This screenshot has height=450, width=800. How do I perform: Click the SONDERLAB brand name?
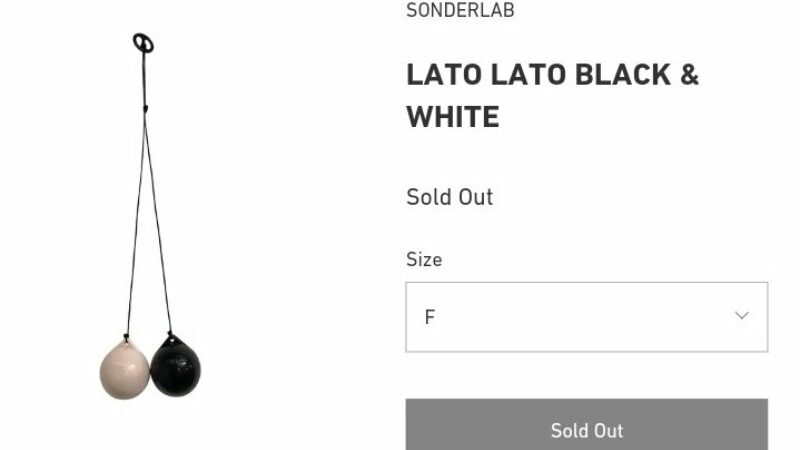pos(460,11)
